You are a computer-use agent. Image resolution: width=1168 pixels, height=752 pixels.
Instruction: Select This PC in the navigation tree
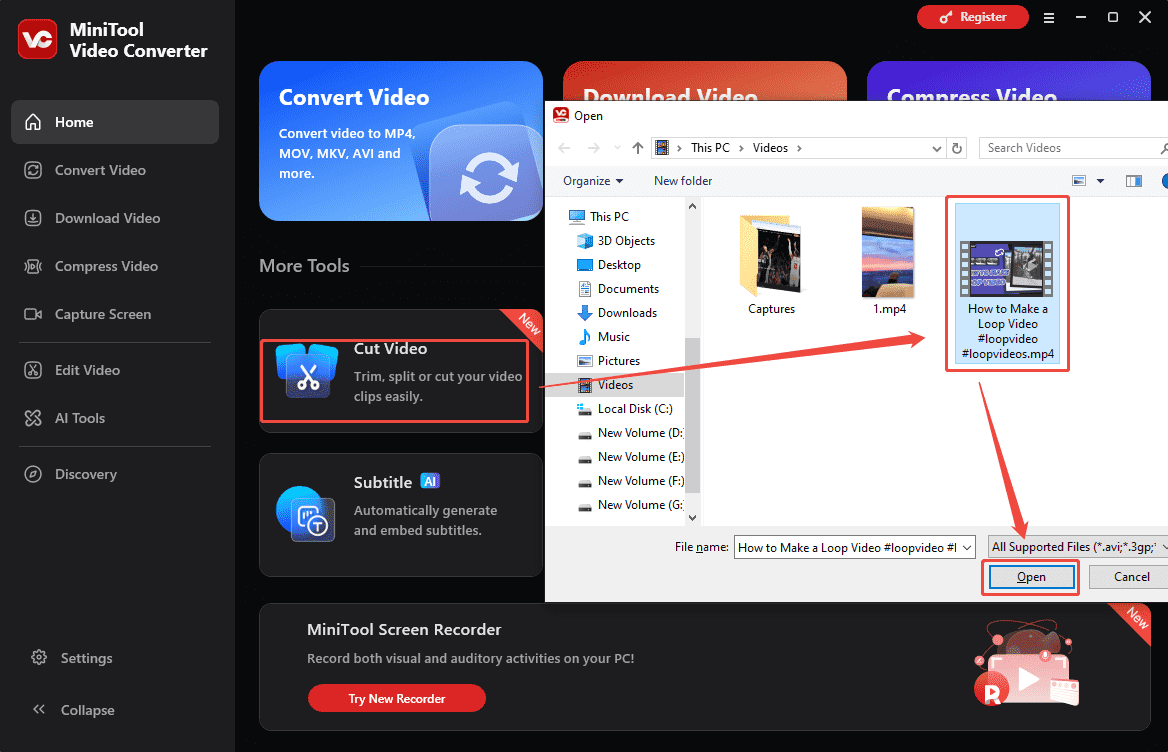click(599, 217)
